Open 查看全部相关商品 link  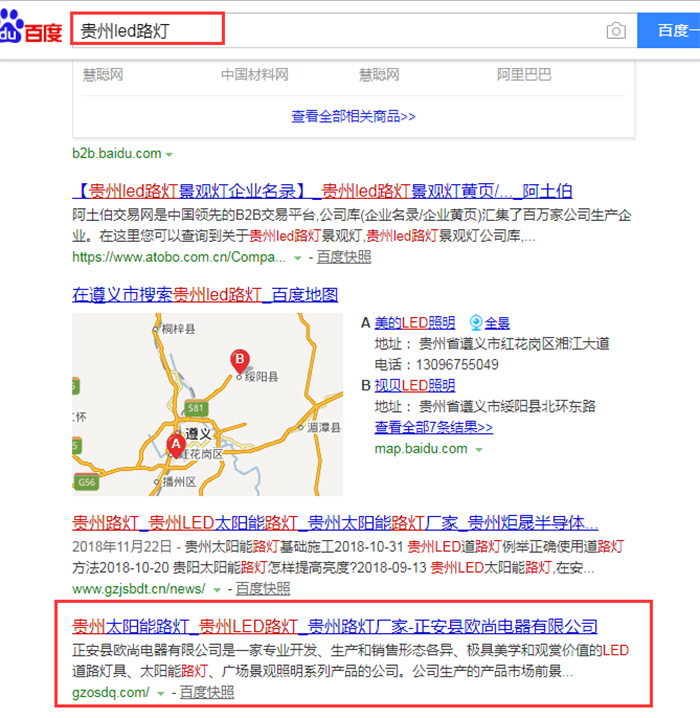(353, 116)
